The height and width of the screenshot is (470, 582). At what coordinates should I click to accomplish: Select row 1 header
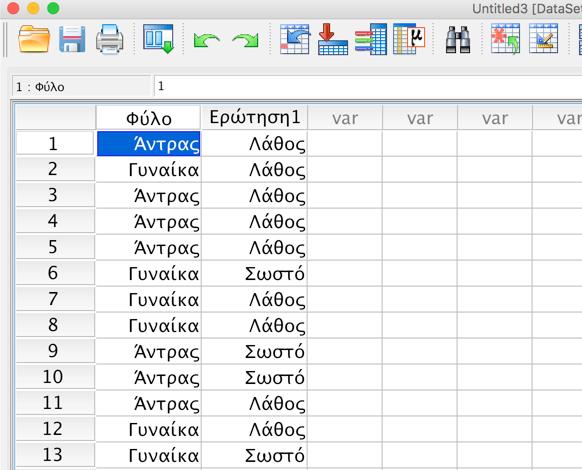(x=55, y=144)
